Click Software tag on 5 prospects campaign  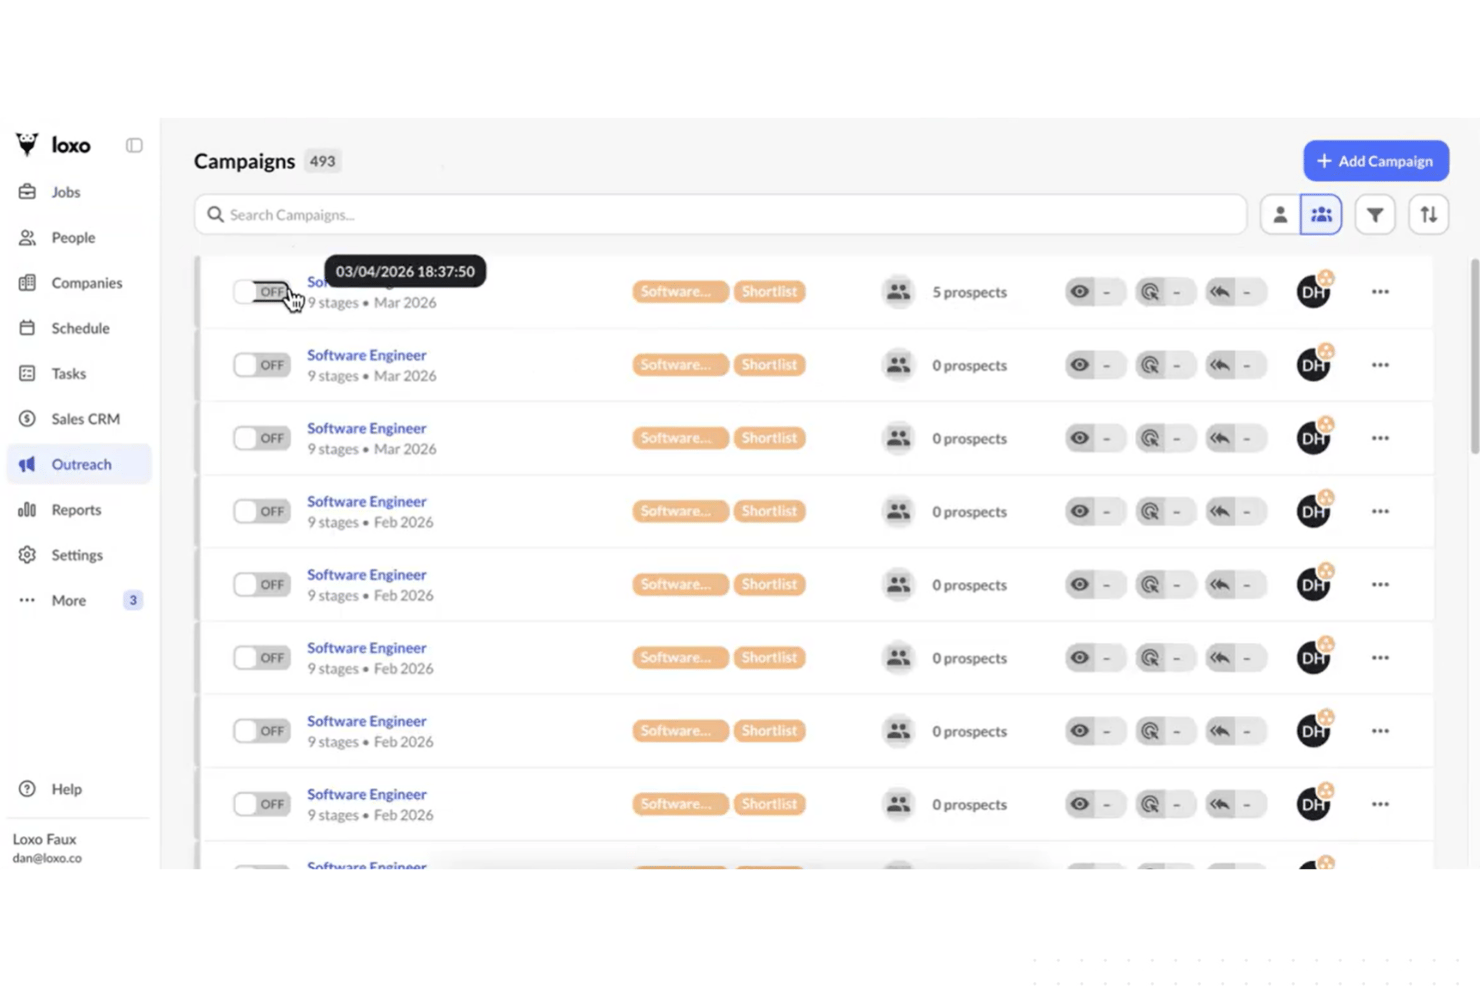679,292
